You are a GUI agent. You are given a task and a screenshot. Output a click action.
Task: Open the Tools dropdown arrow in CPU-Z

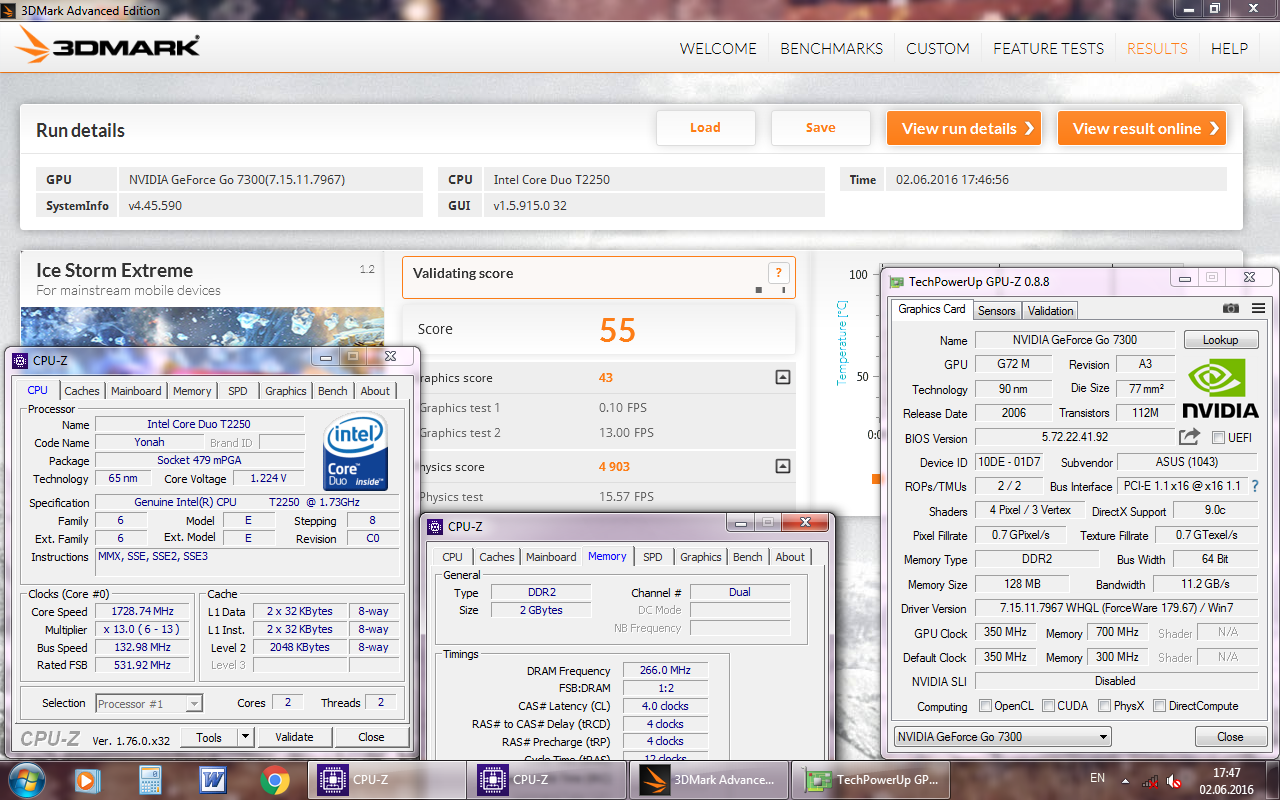[245, 737]
